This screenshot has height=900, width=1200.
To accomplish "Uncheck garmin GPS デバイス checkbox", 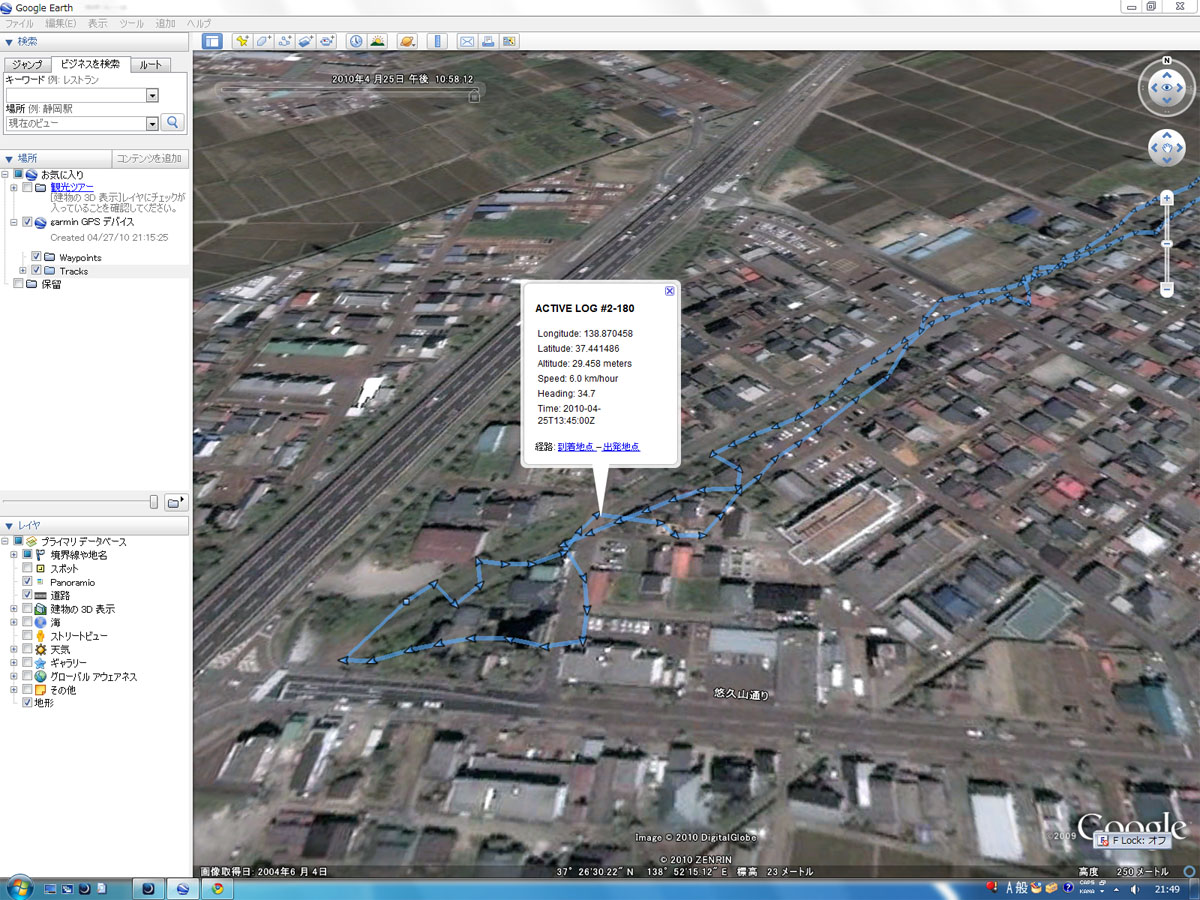I will click(27, 222).
